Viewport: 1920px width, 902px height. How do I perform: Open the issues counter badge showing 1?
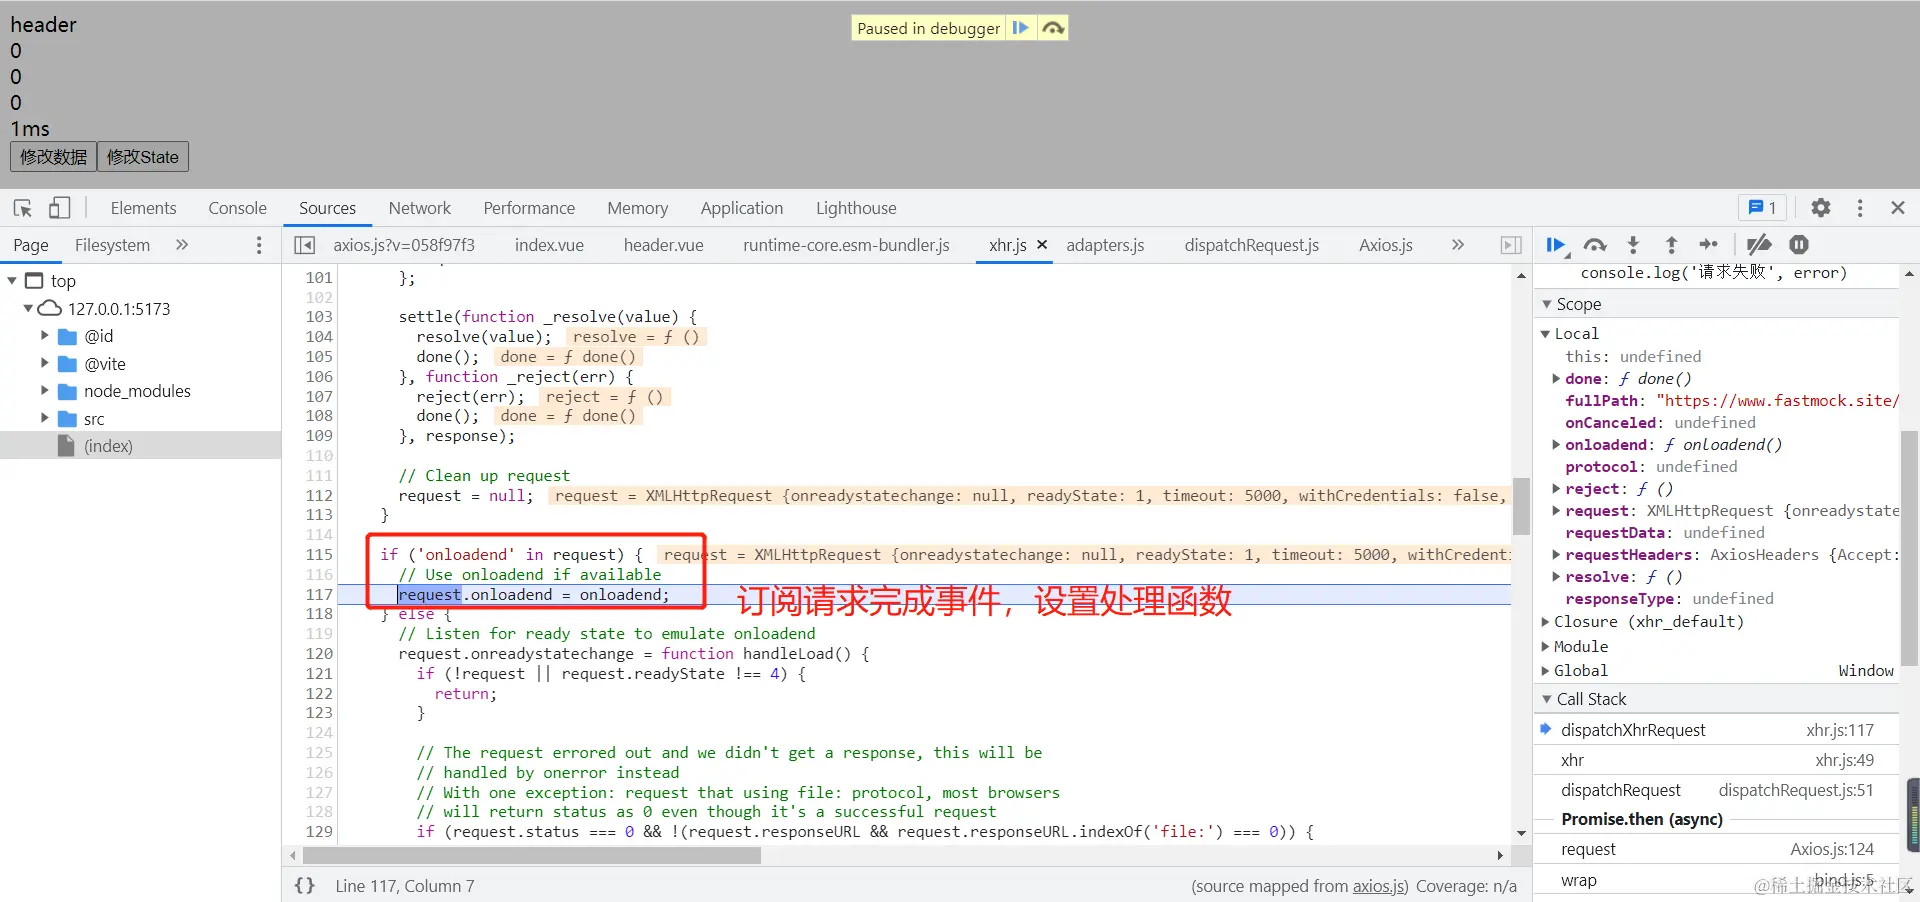[1762, 208]
